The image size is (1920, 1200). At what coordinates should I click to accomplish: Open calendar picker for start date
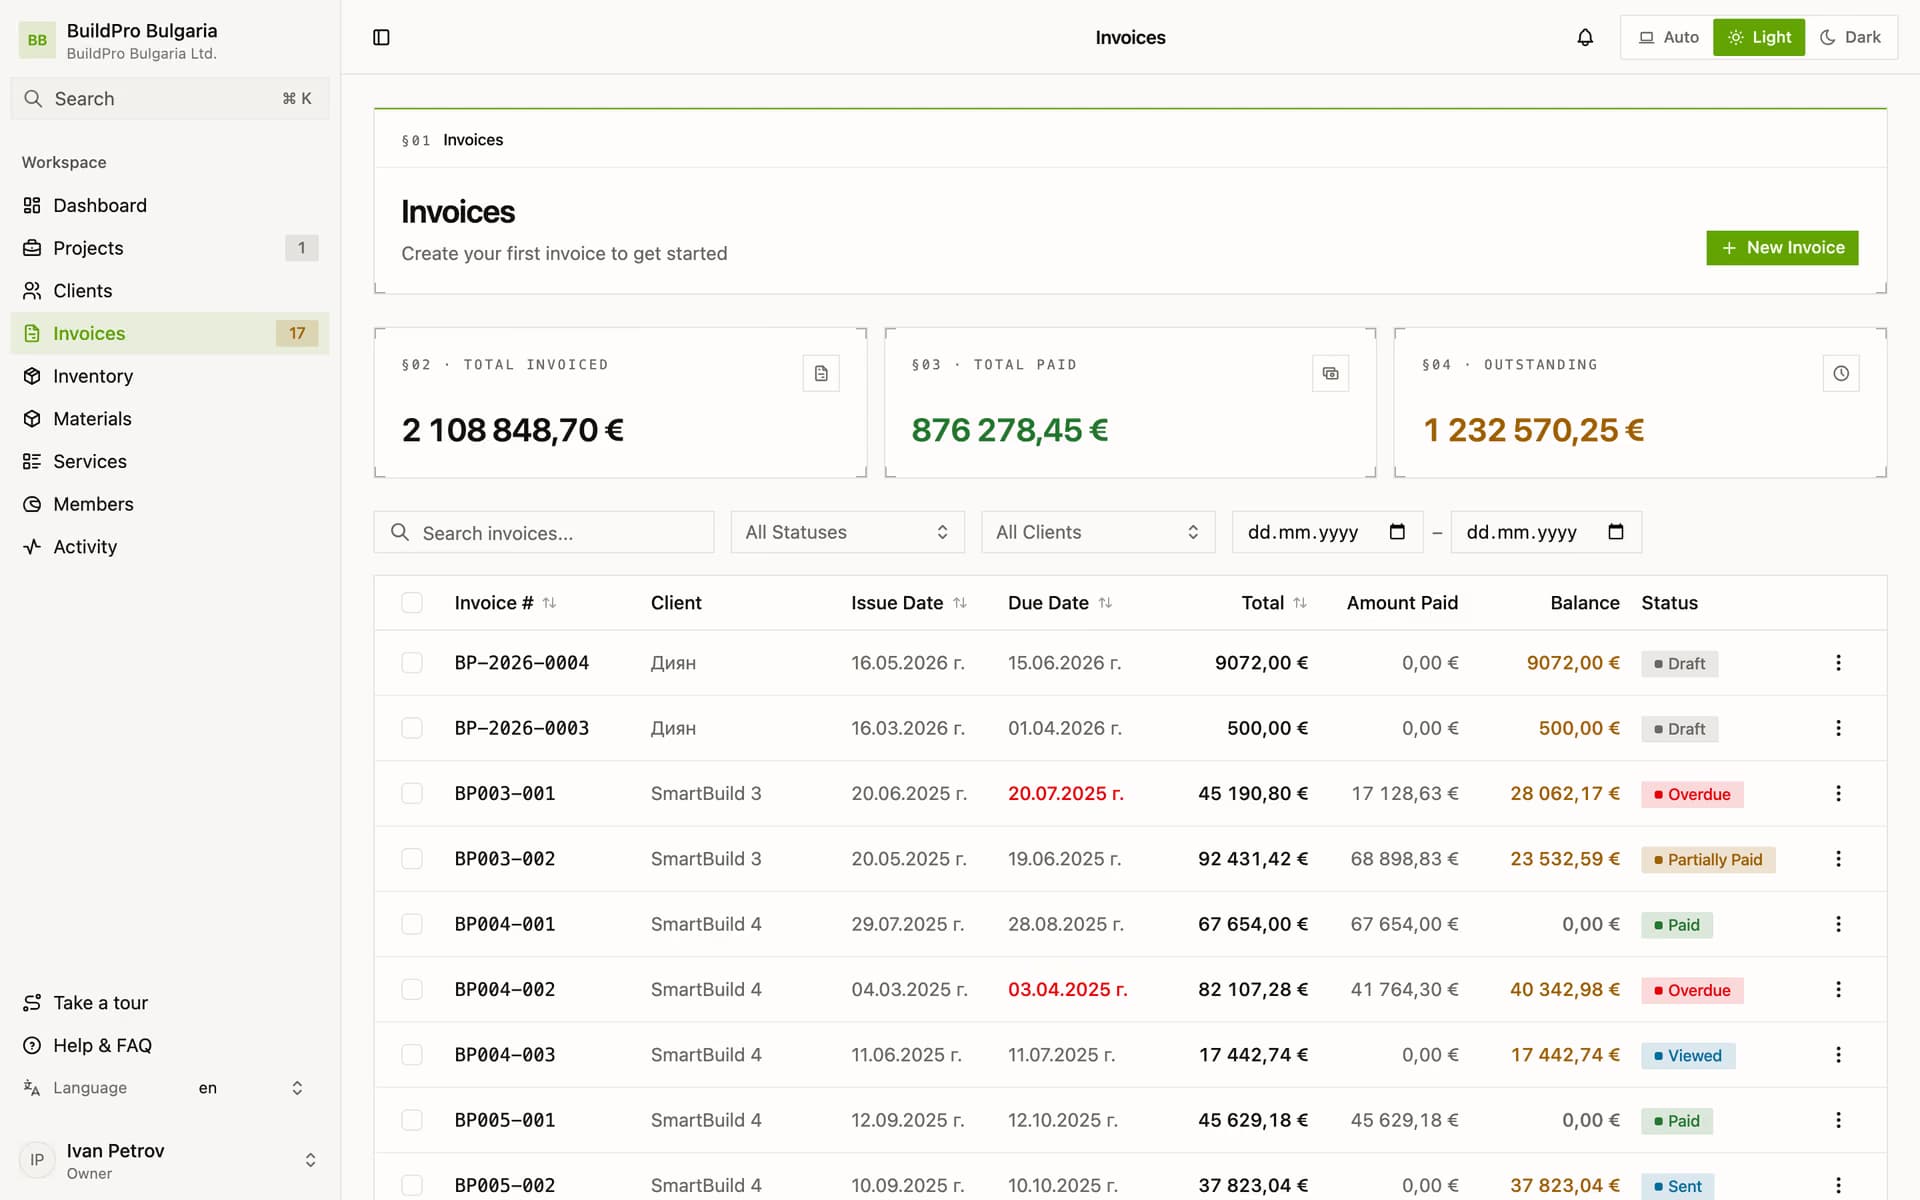coord(1397,532)
